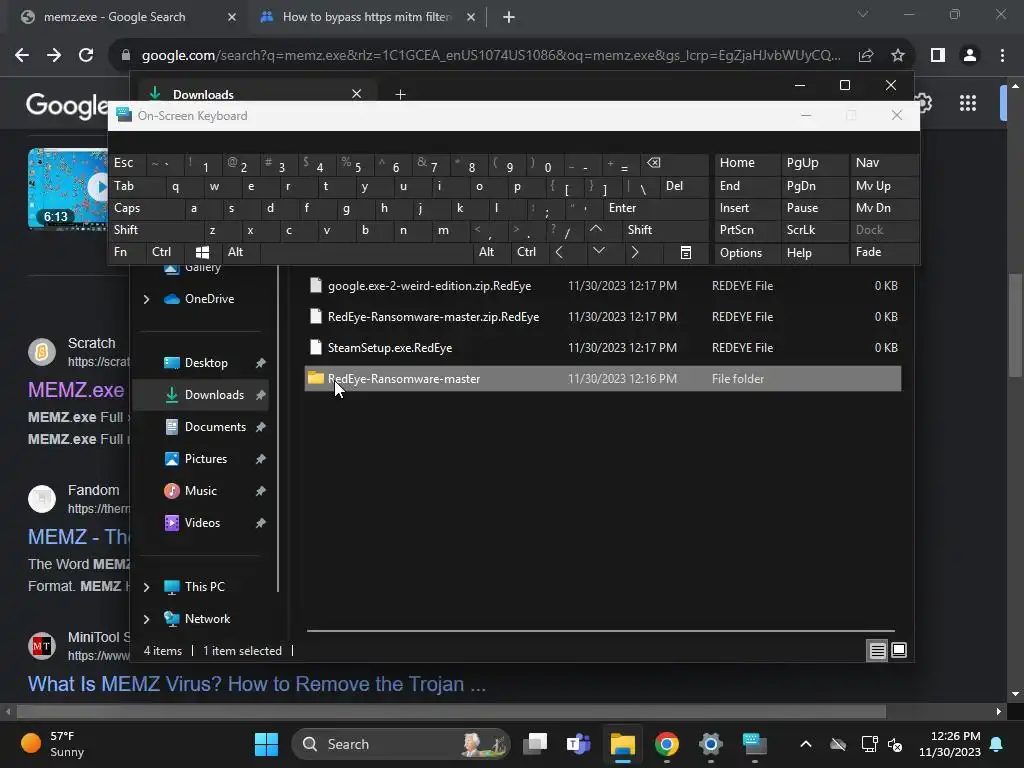The image size is (1024, 768).
Task: Select Desktop in the navigation pane
Action: pyautogui.click(x=205, y=363)
